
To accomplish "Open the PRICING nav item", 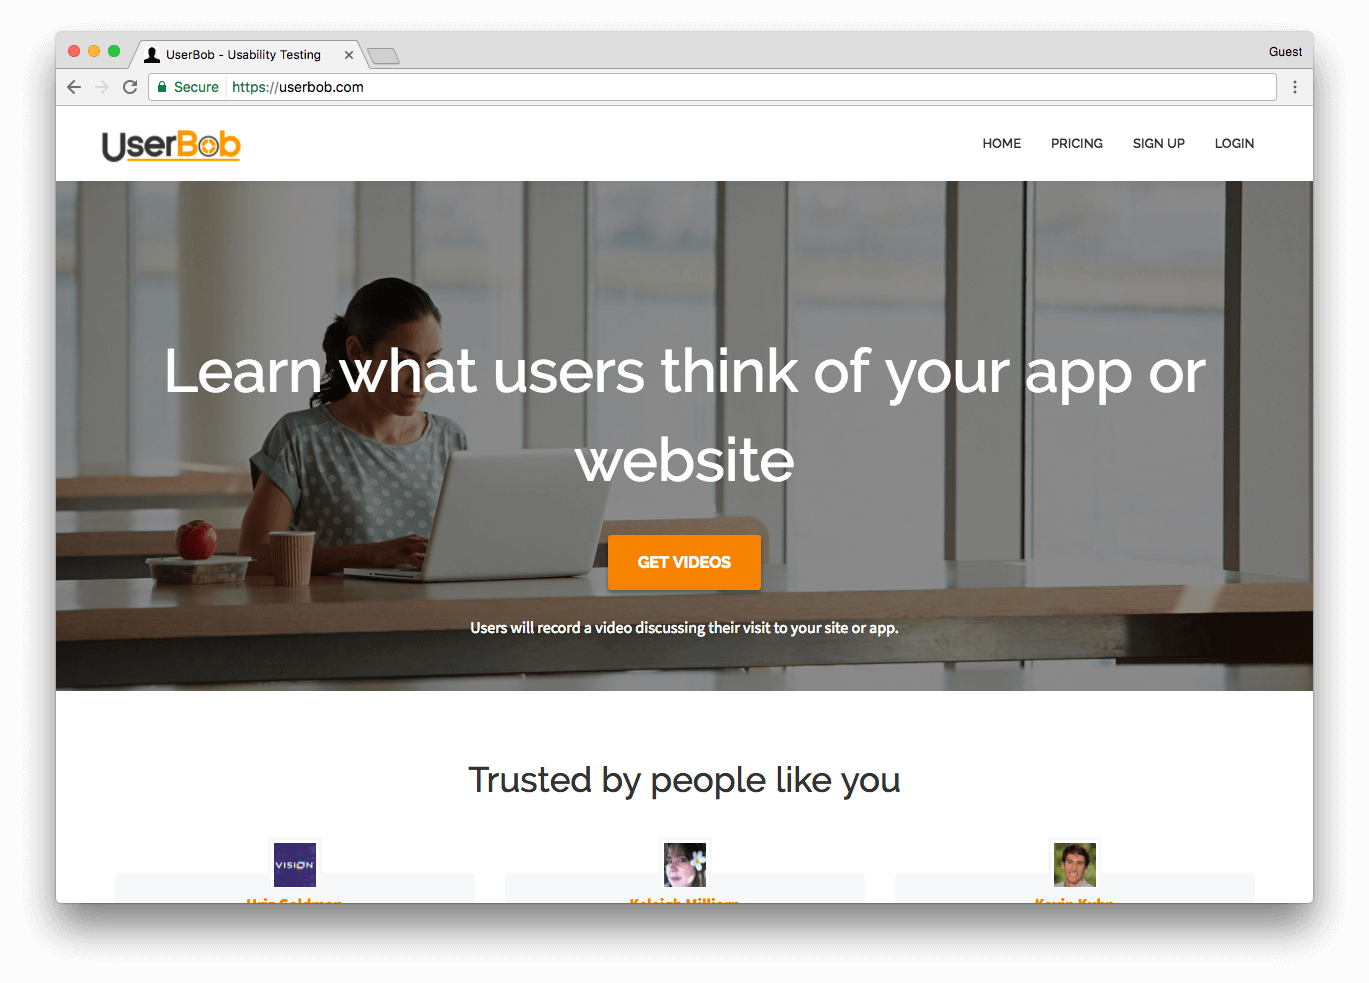I will [1076, 143].
